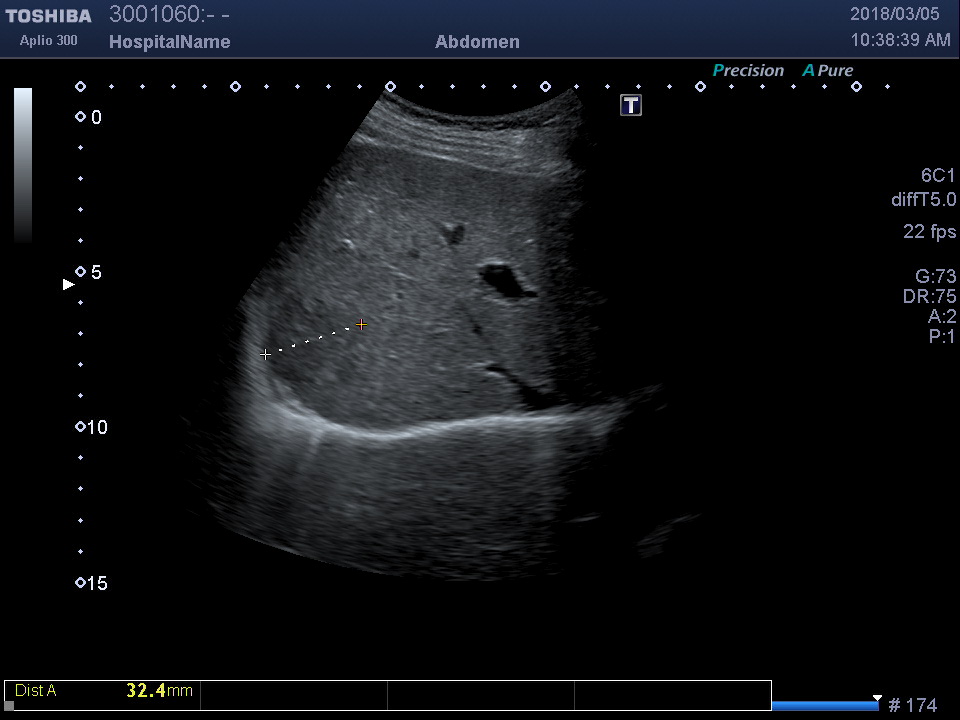Select the white caliper cross marker

pos(265,354)
